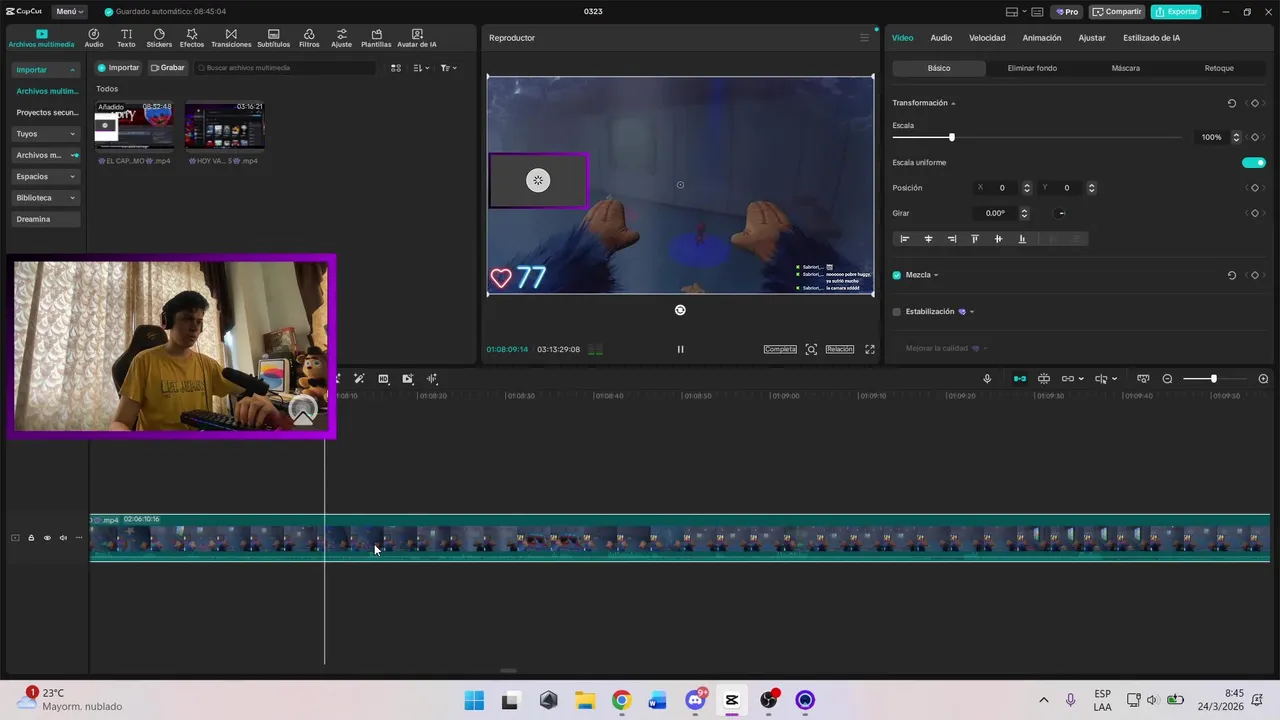Align clip to bottom edge
The height and width of the screenshot is (720, 1280).
(1022, 239)
